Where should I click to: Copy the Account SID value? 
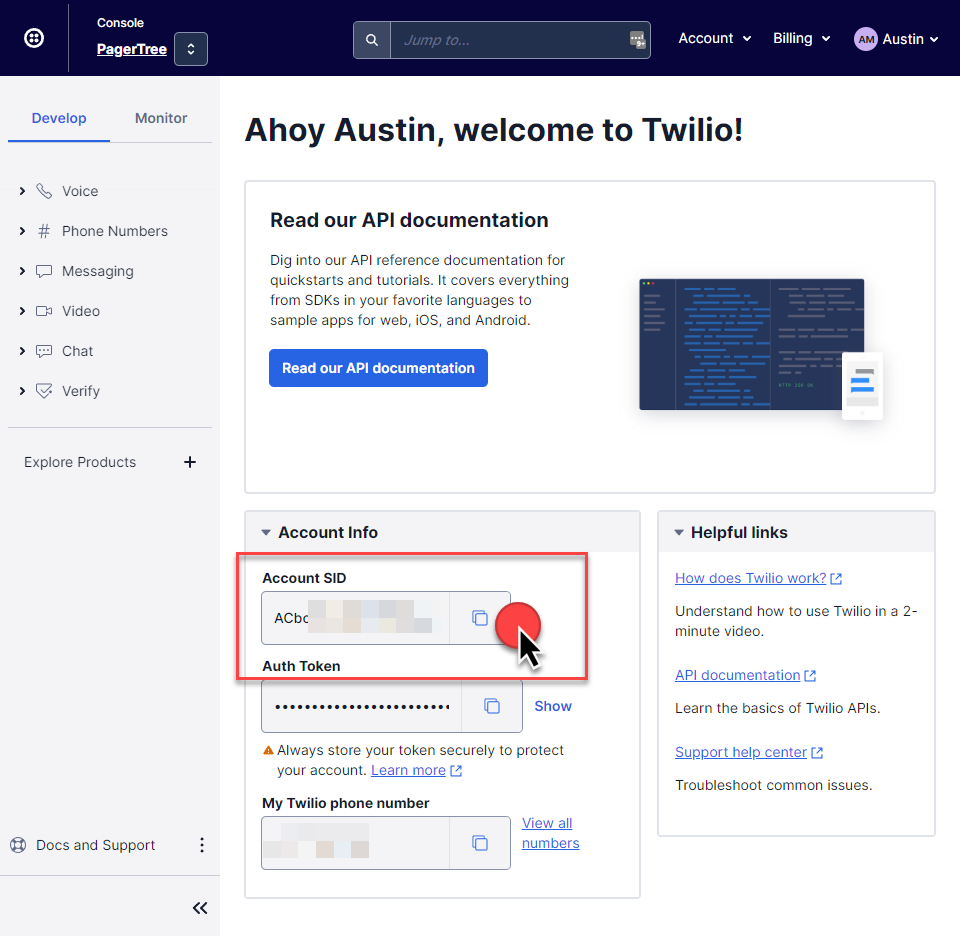(480, 618)
